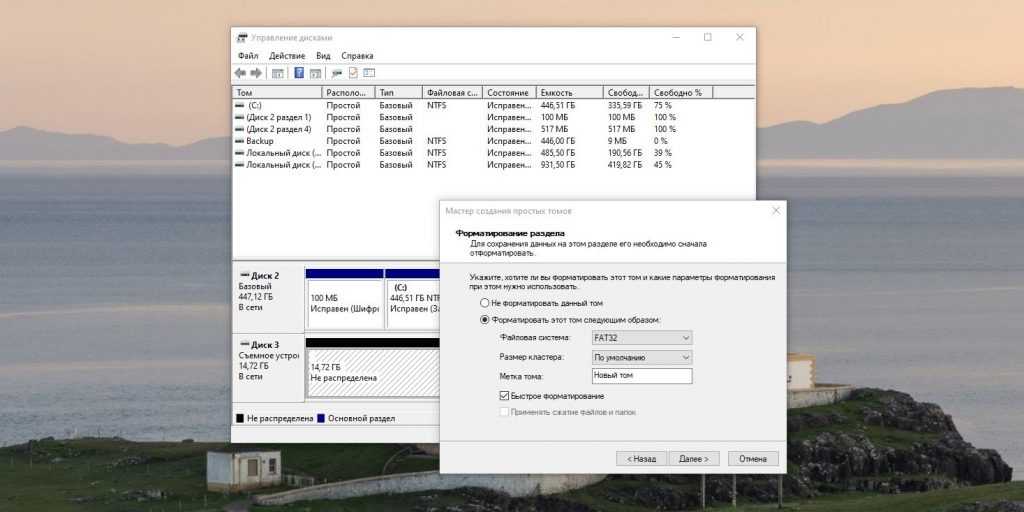This screenshot has width=1024, height=512.
Task: Click the Forward arrow in the toolbar
Action: 256,73
